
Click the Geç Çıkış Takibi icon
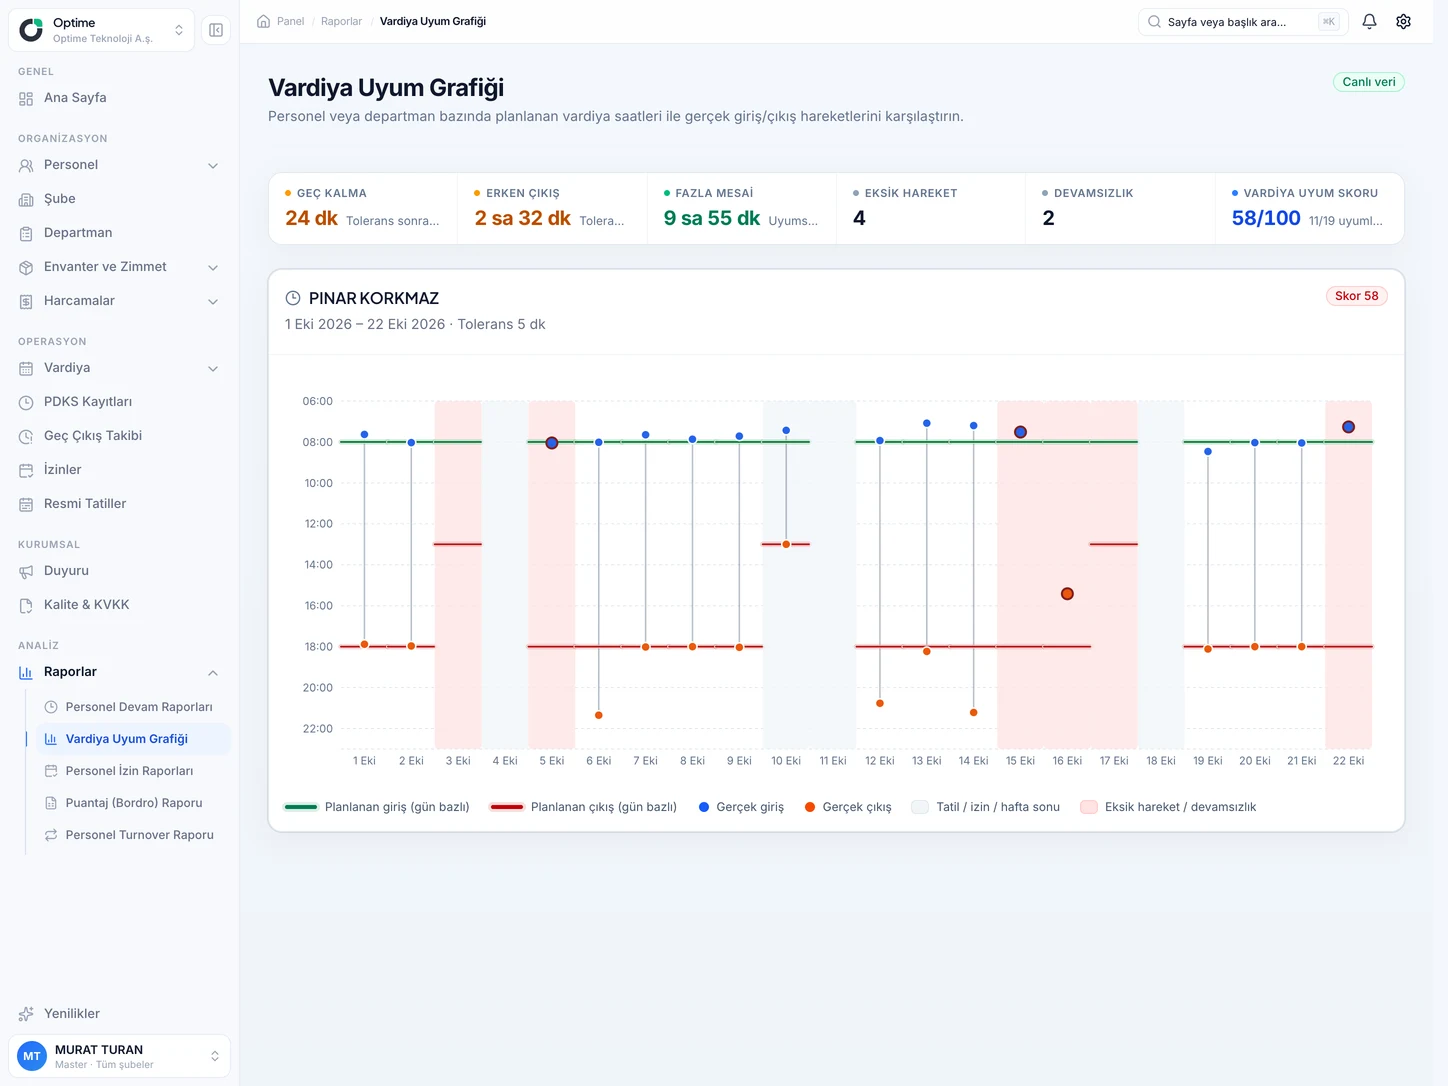26,436
